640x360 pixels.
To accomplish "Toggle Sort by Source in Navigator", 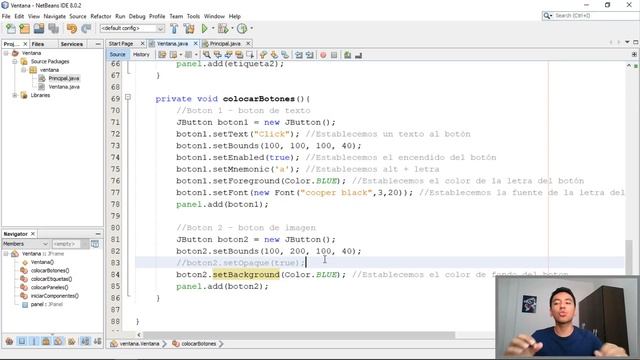I will [98, 341].
